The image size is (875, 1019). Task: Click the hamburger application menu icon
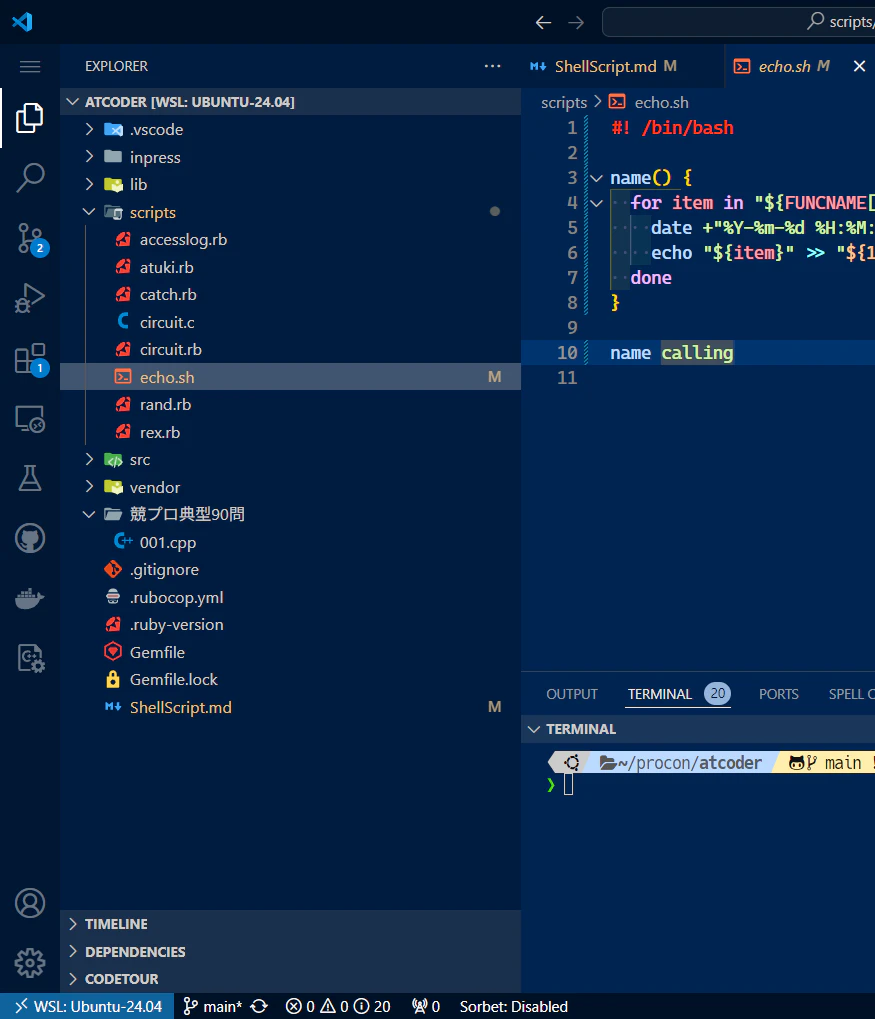pyautogui.click(x=30, y=66)
